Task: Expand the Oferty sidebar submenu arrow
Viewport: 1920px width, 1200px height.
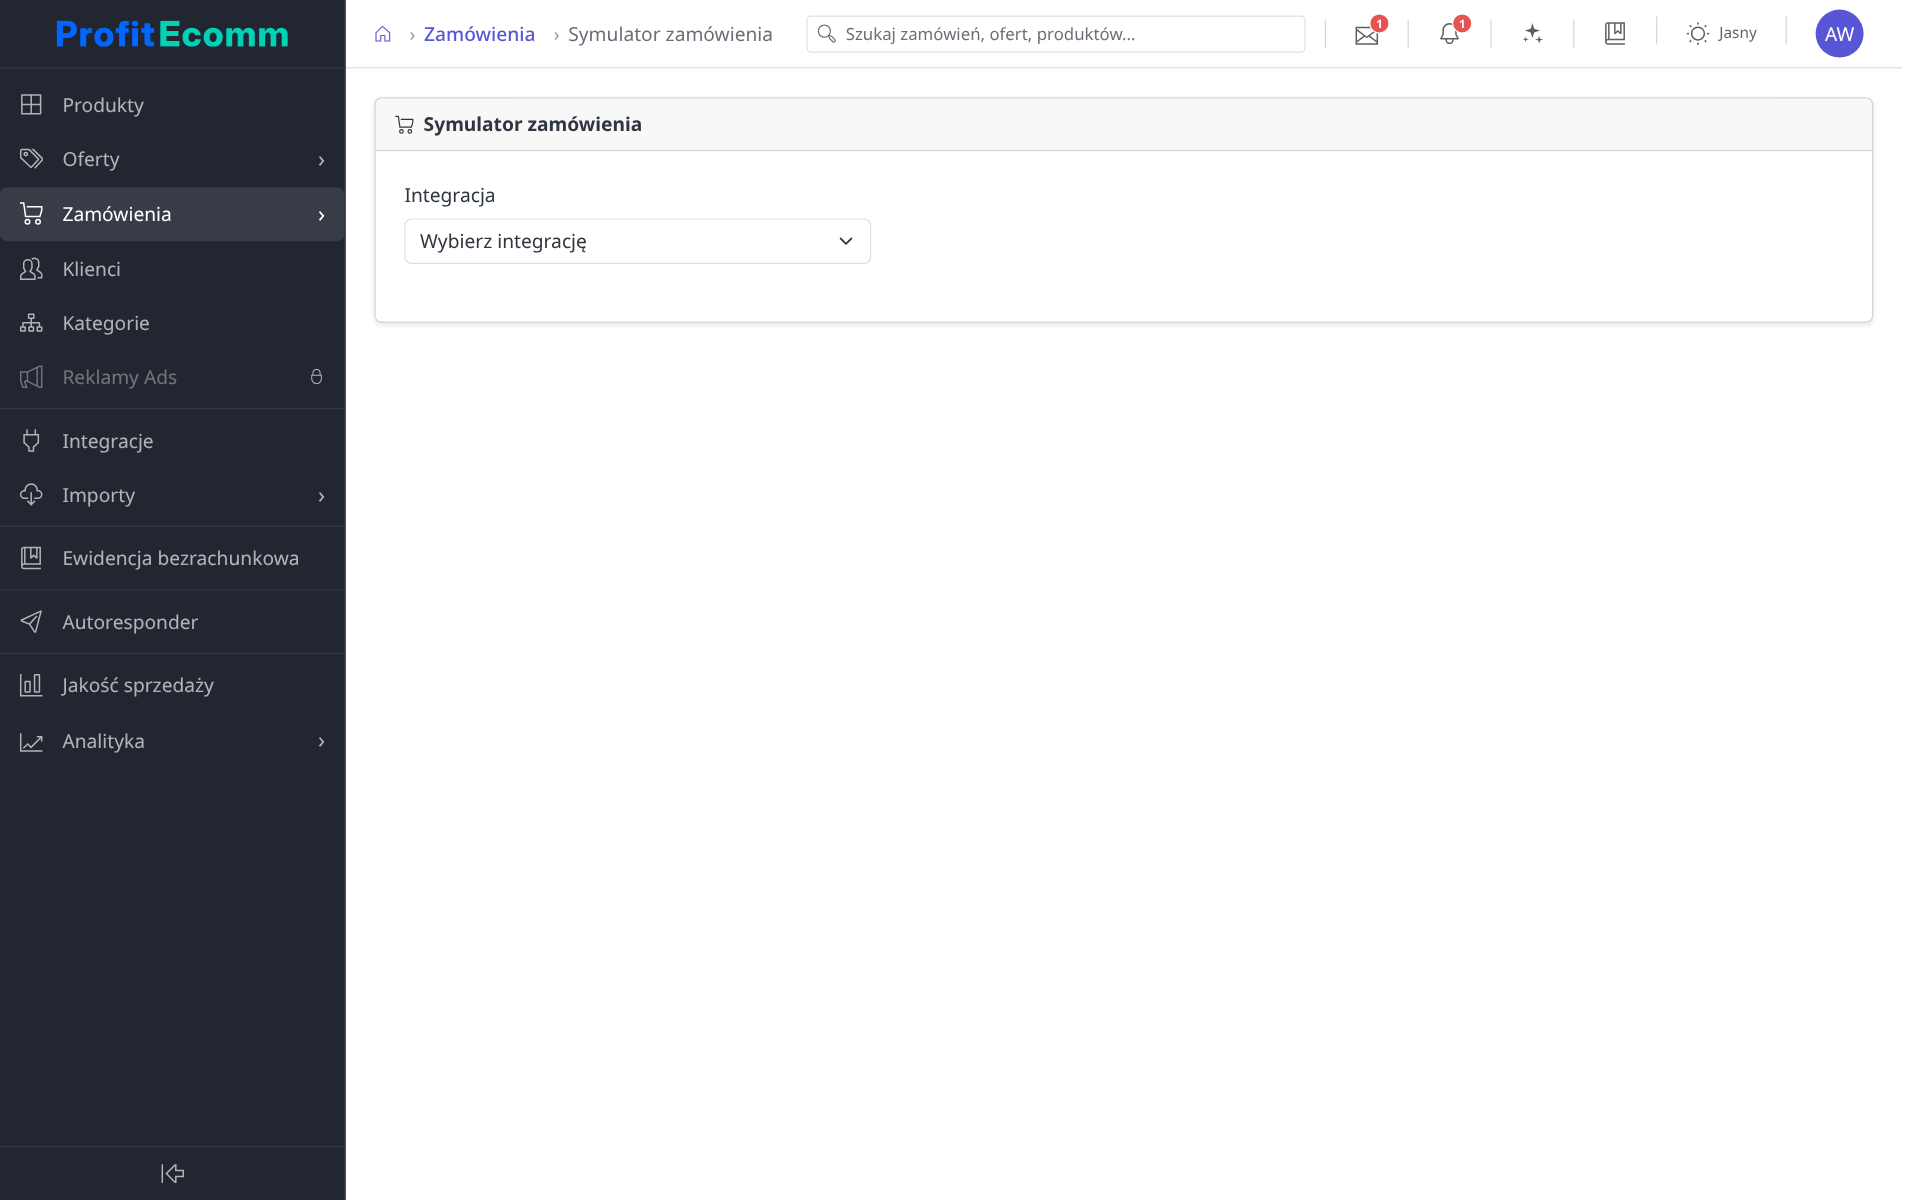Action: (x=321, y=160)
